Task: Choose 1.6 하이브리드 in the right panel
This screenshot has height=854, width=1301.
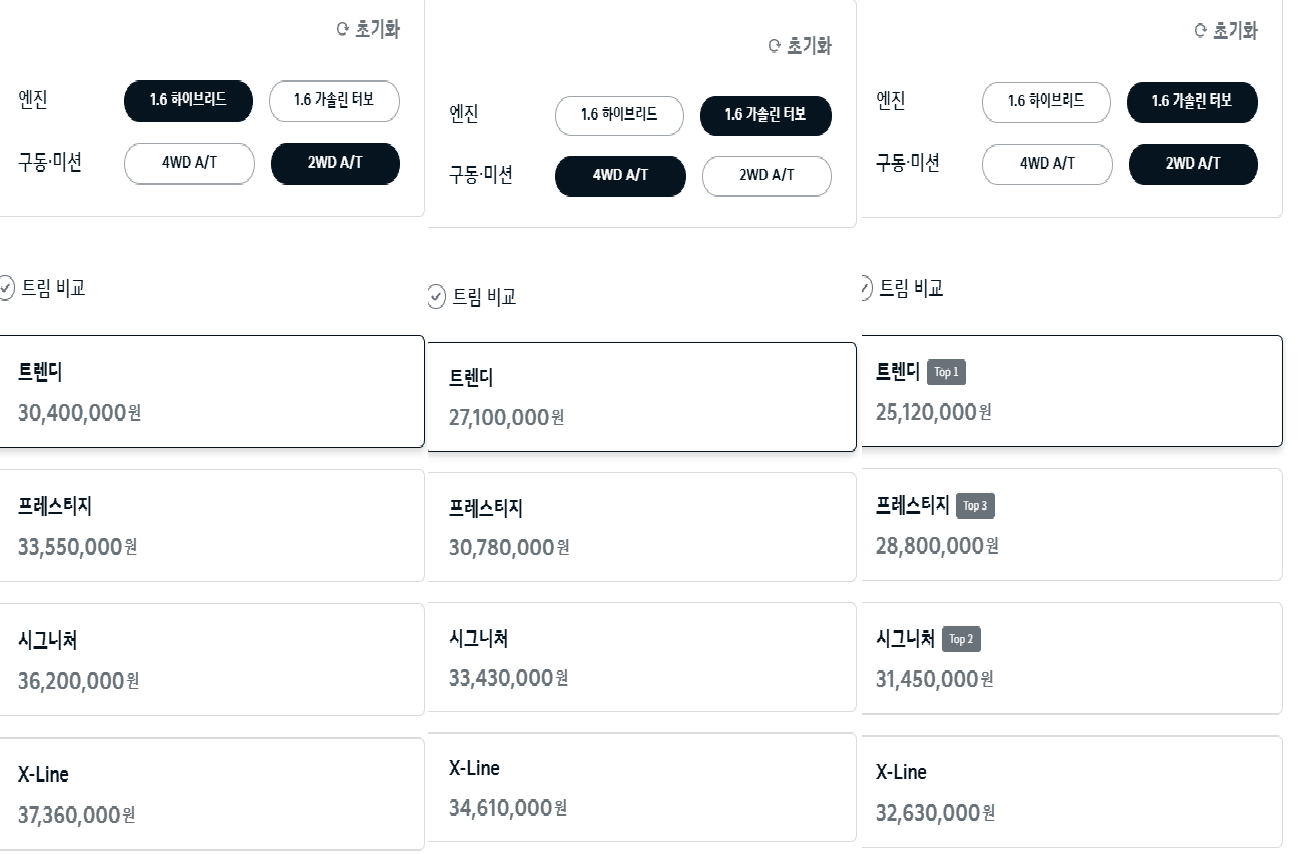Action: (x=1046, y=102)
